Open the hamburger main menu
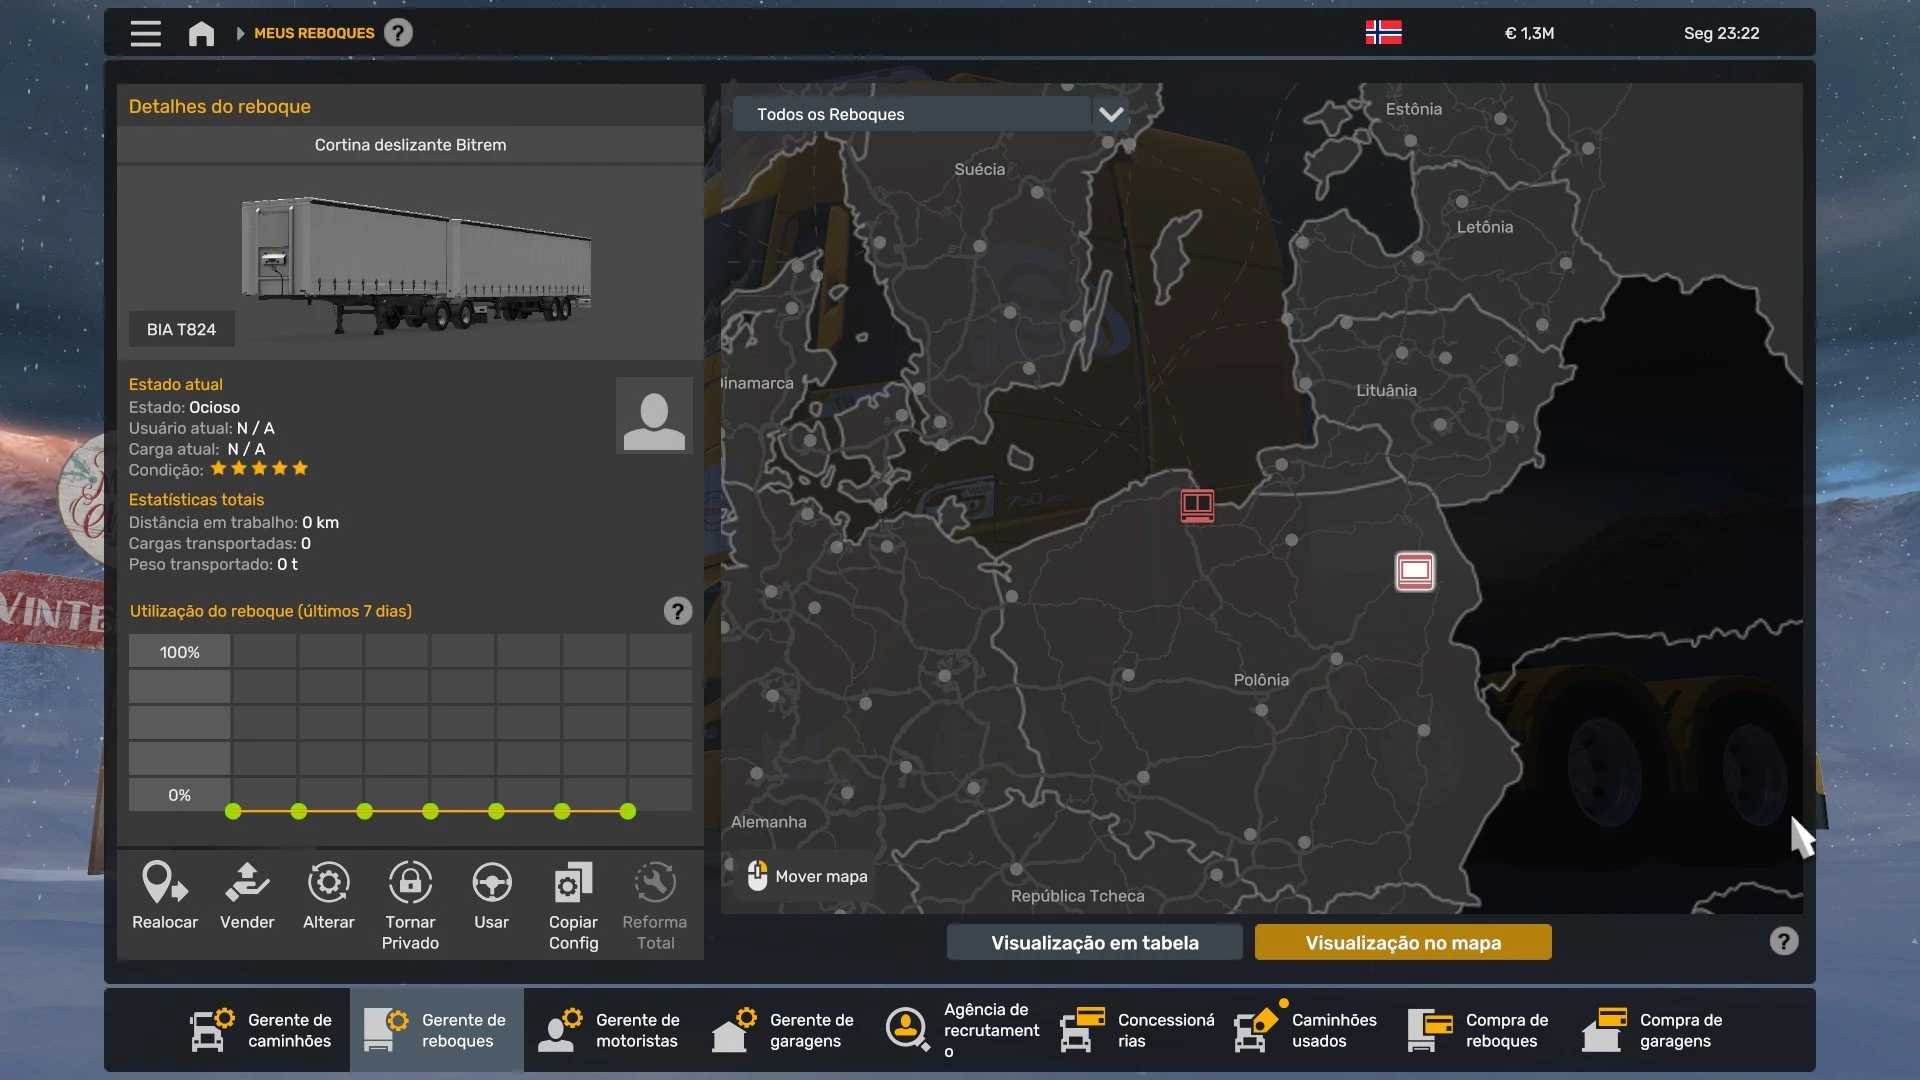1920x1080 pixels. click(x=146, y=34)
